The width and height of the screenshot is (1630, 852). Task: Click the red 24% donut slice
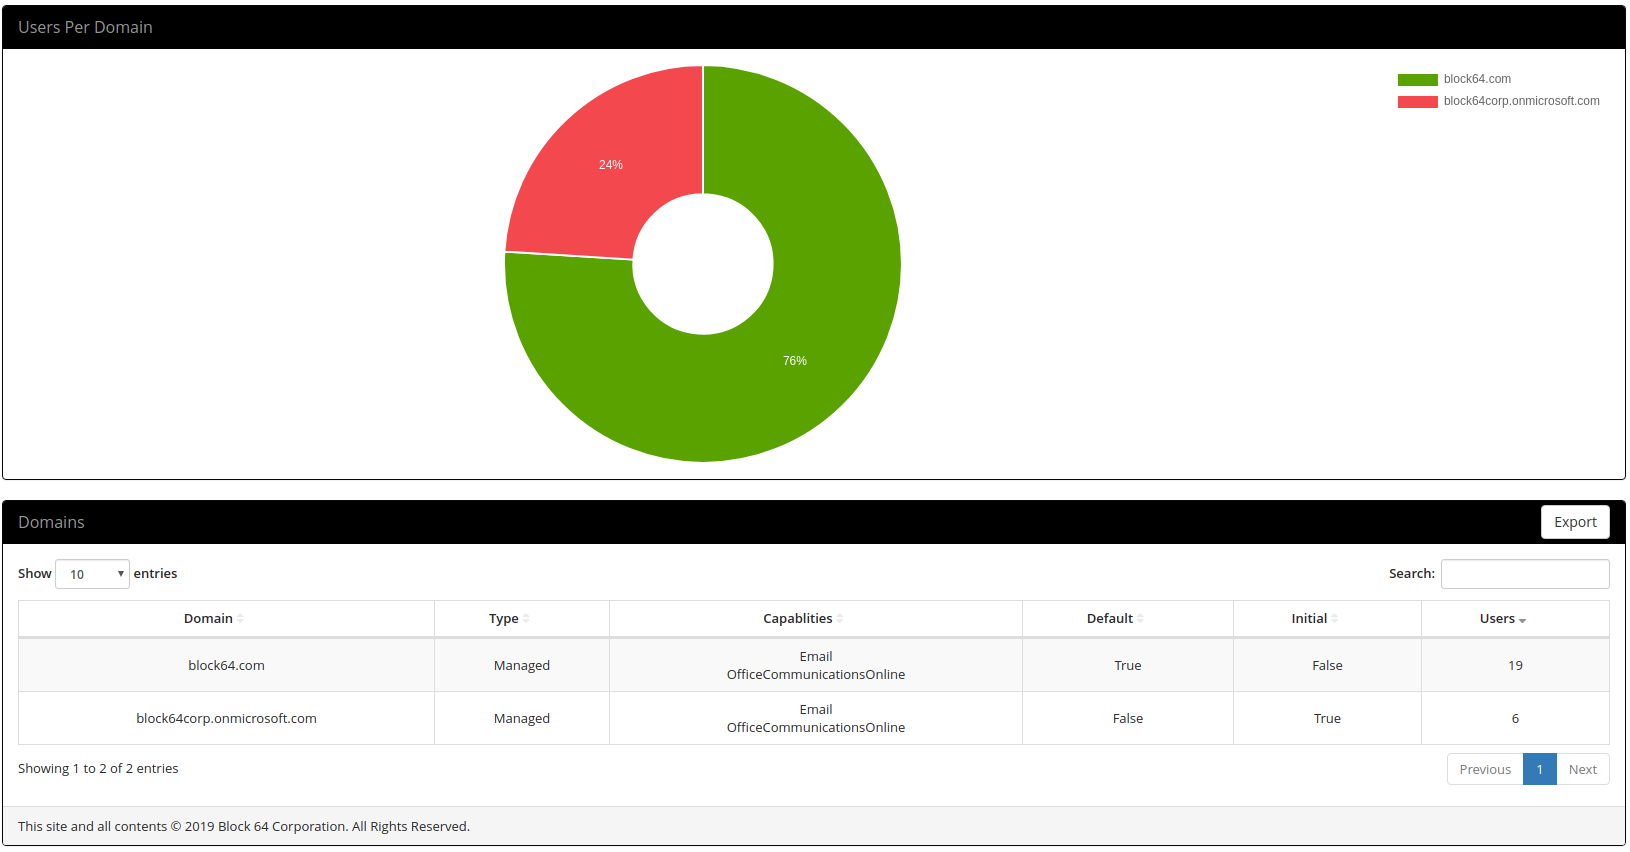tap(610, 165)
